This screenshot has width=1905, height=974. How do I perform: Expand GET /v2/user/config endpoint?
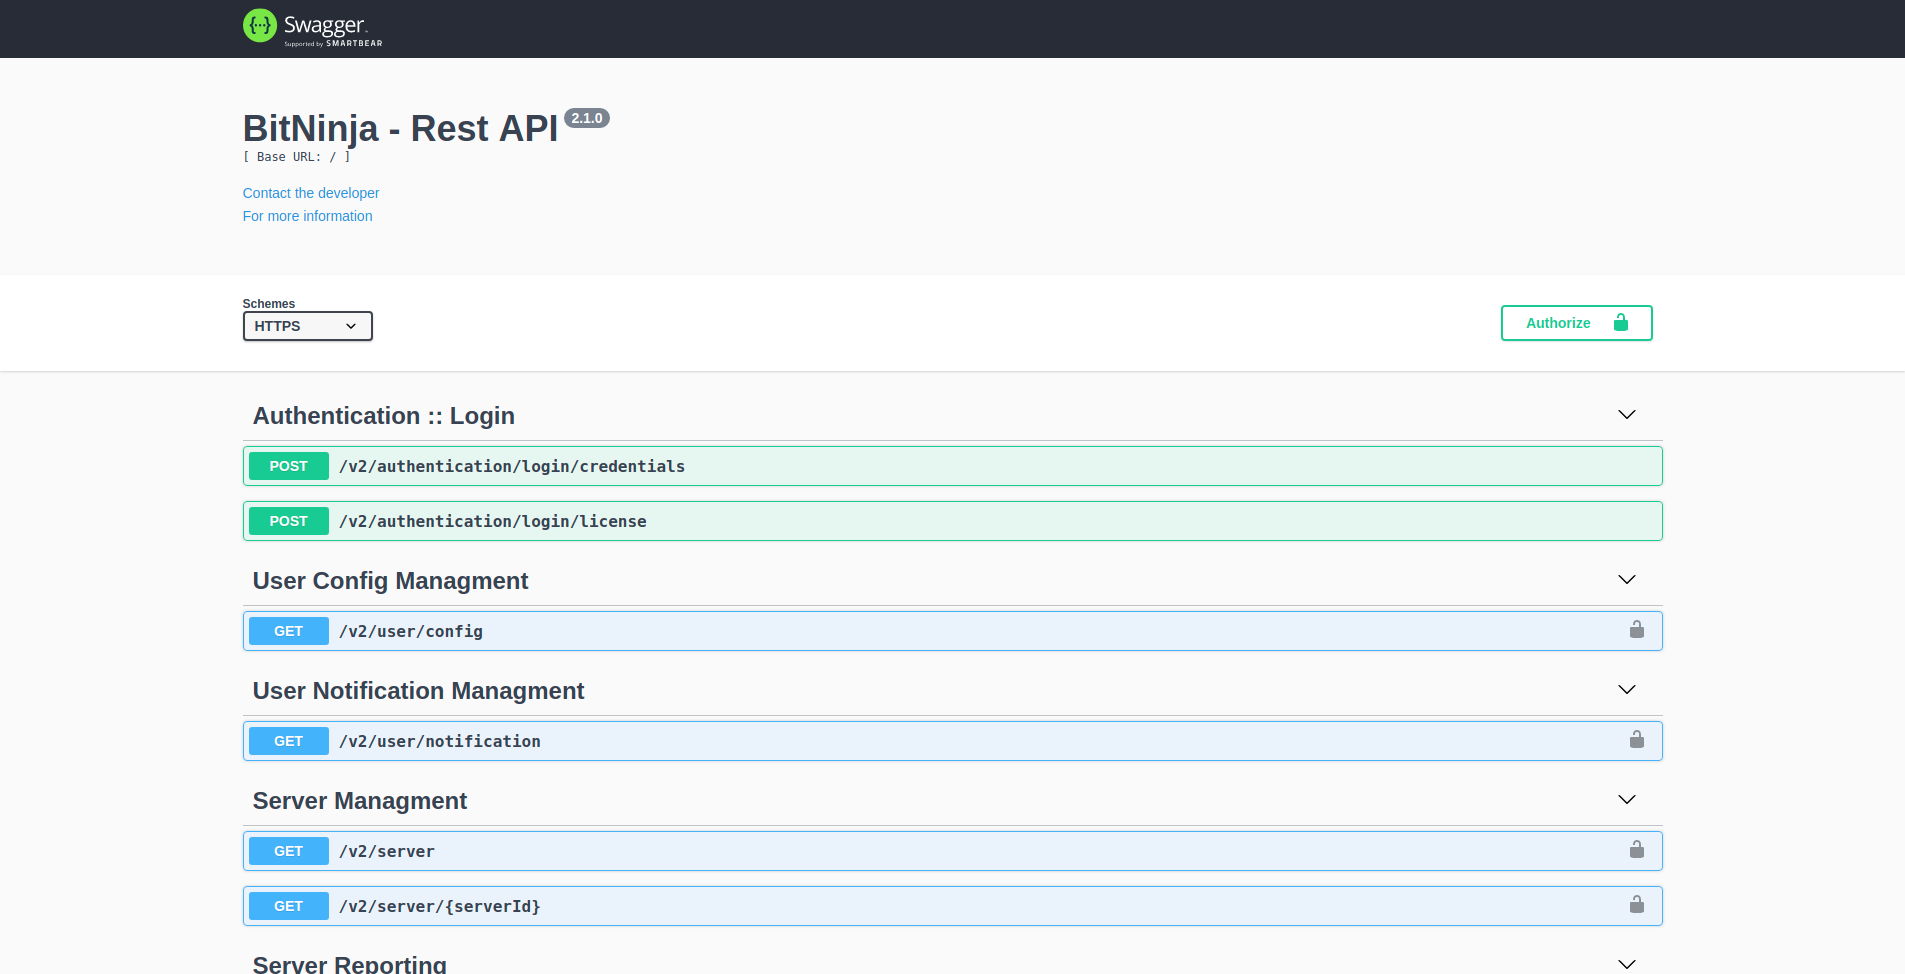pos(952,631)
